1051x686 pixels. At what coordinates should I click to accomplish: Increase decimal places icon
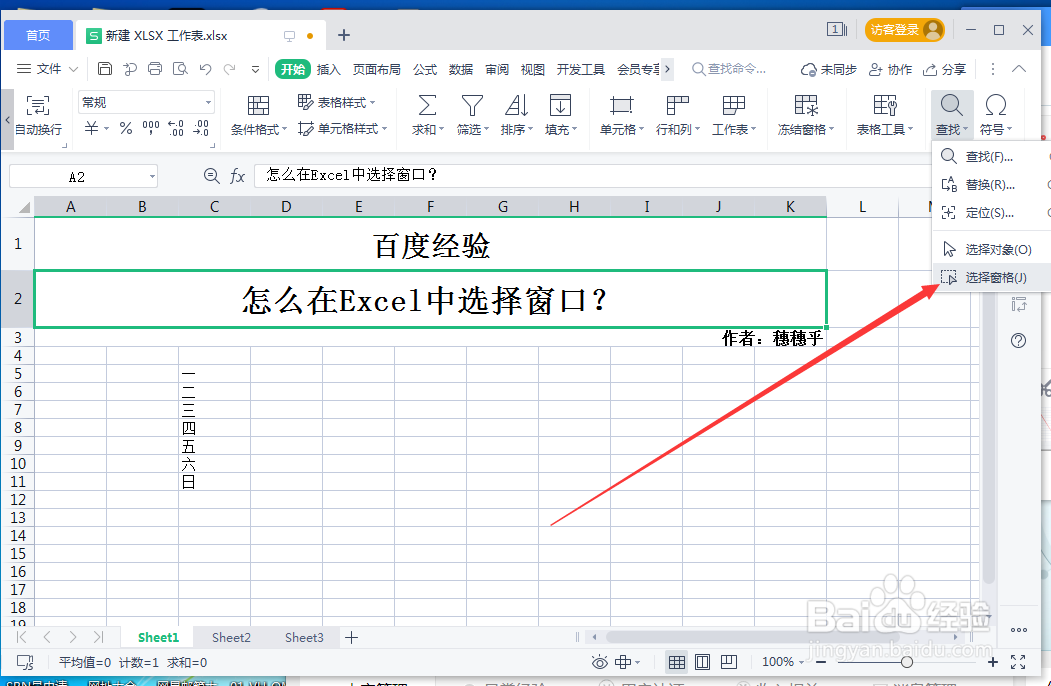[176, 127]
